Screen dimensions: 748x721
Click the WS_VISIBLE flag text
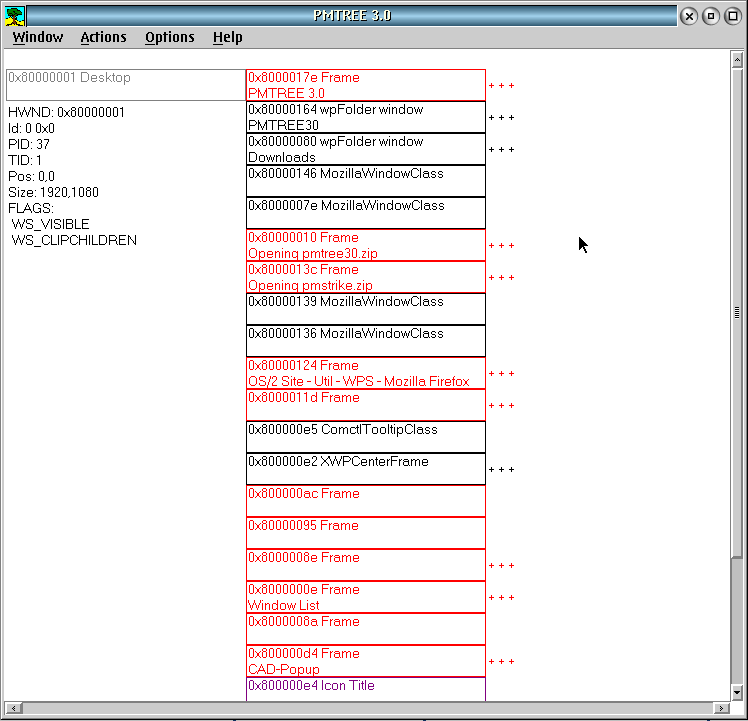pos(50,224)
